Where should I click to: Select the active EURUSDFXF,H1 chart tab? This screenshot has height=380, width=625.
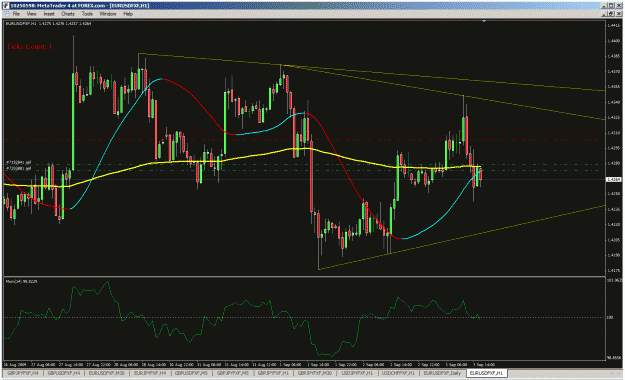tap(486, 373)
